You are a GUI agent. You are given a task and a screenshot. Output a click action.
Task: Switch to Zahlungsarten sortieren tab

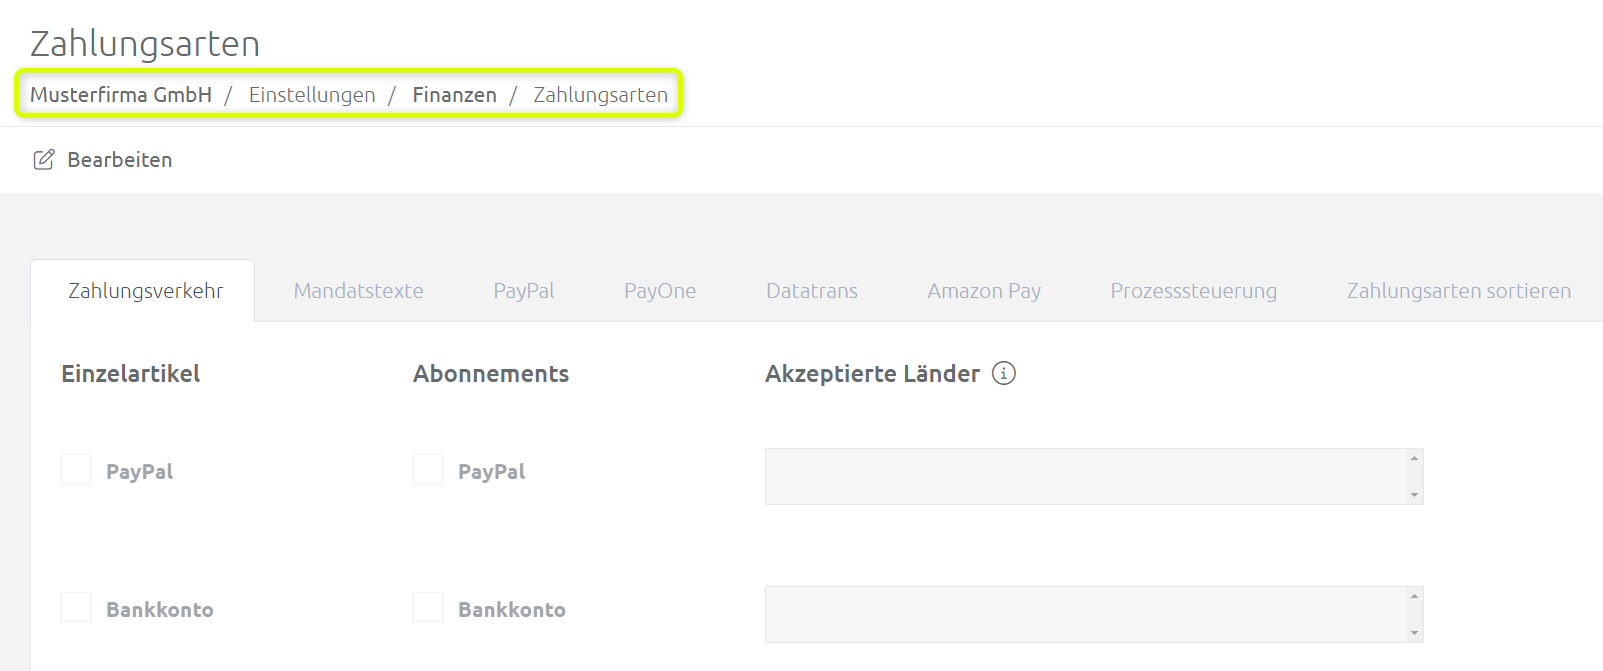point(1458,291)
